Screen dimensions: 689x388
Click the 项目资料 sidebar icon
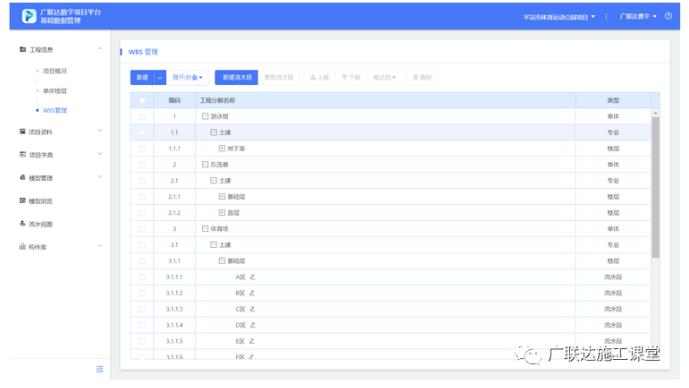[22, 131]
